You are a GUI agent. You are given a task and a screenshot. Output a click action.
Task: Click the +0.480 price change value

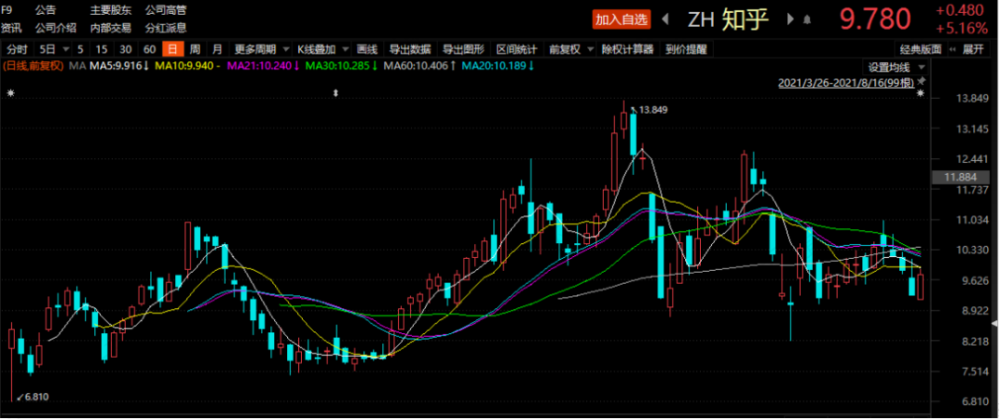pyautogui.click(x=961, y=10)
